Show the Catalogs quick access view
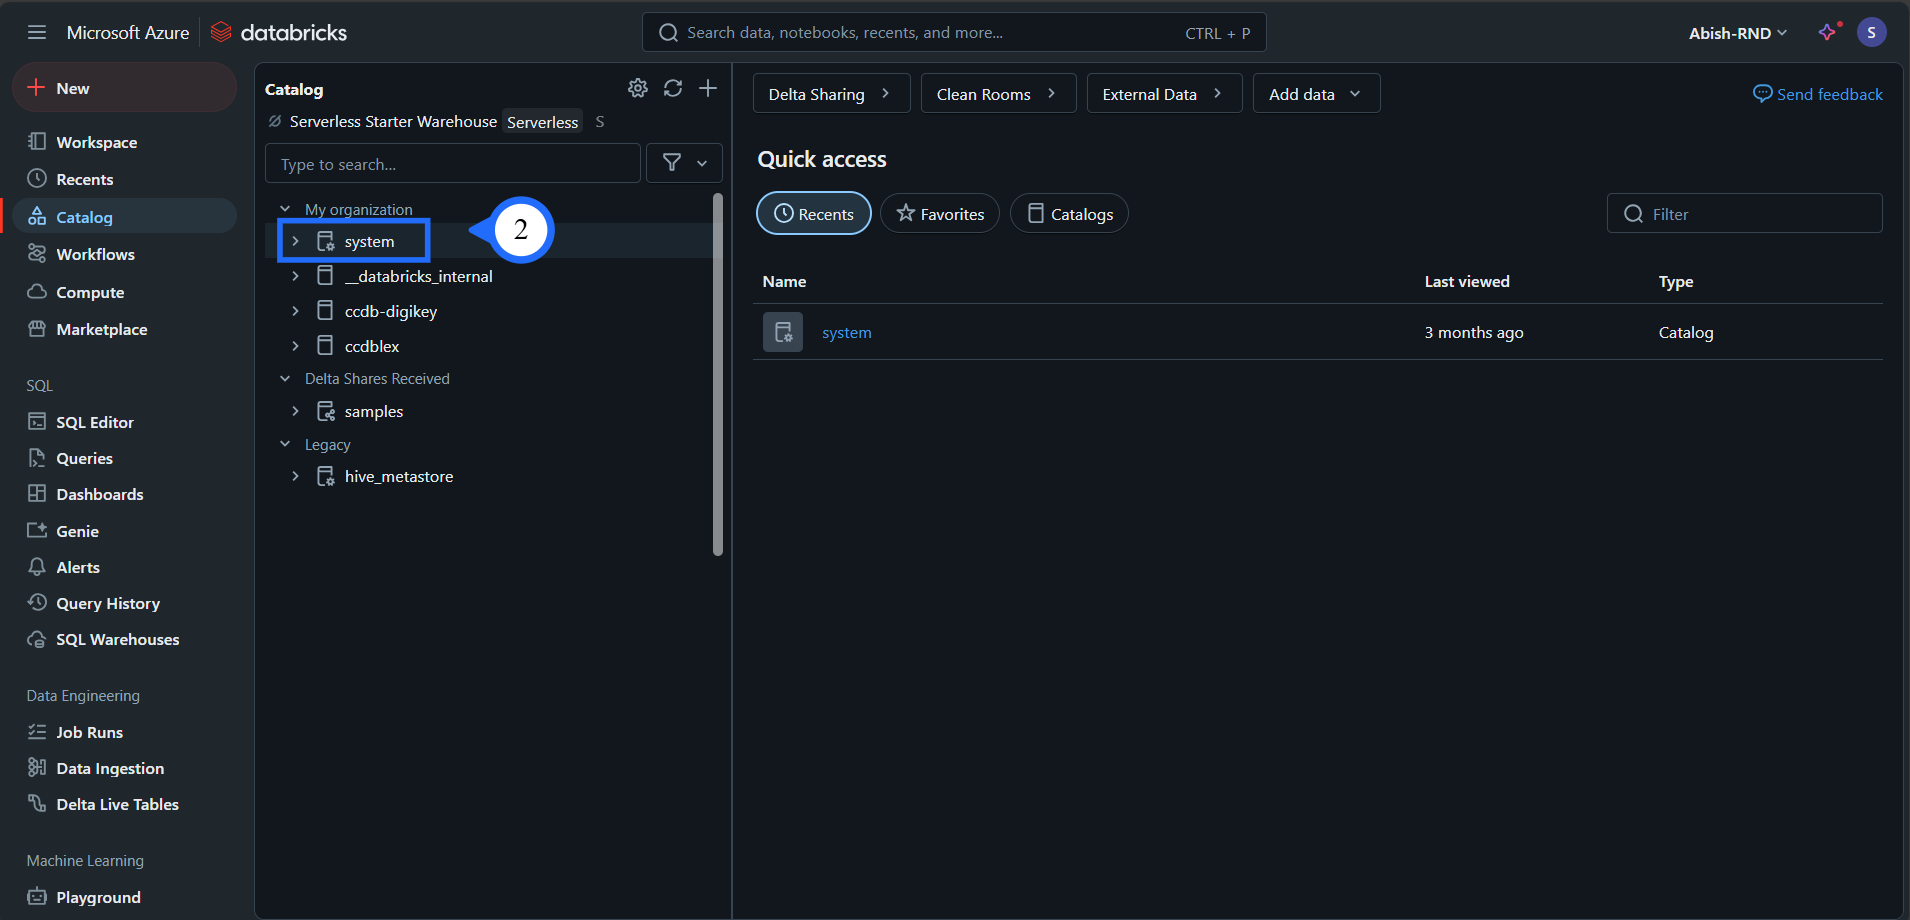This screenshot has height=920, width=1910. 1069,214
